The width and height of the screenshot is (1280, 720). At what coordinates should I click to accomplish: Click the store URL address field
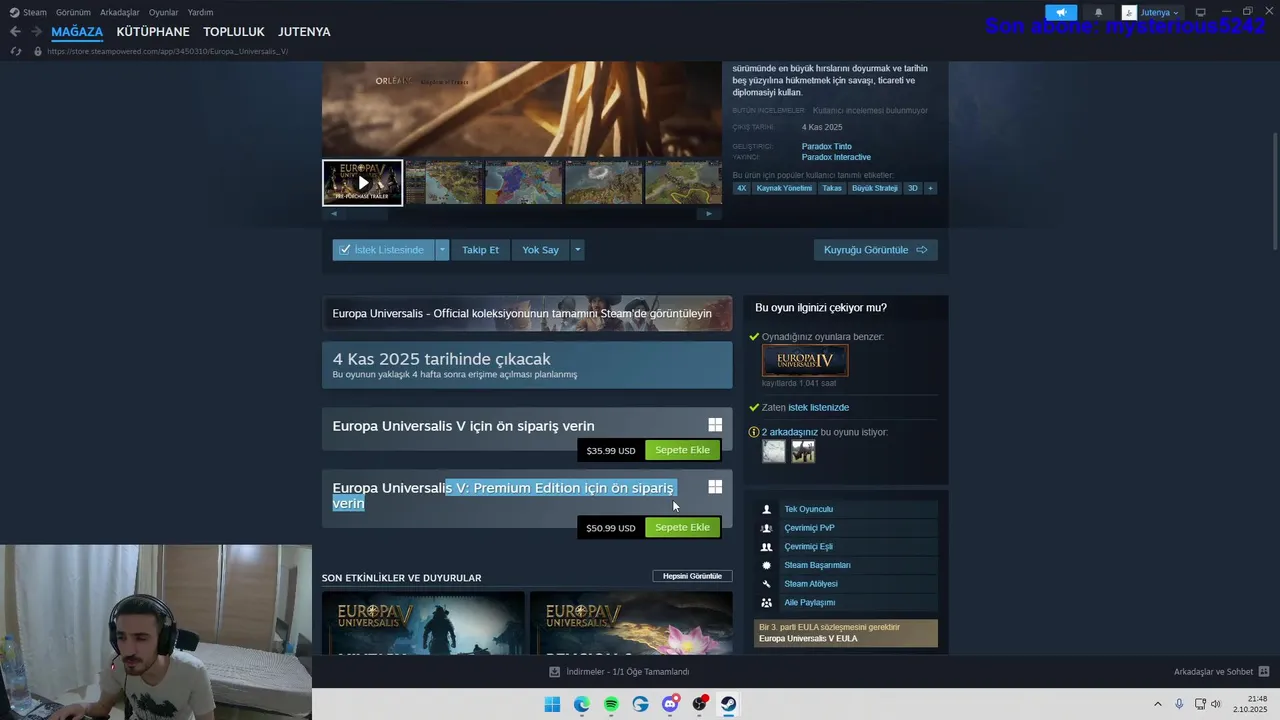pyautogui.click(x=167, y=51)
